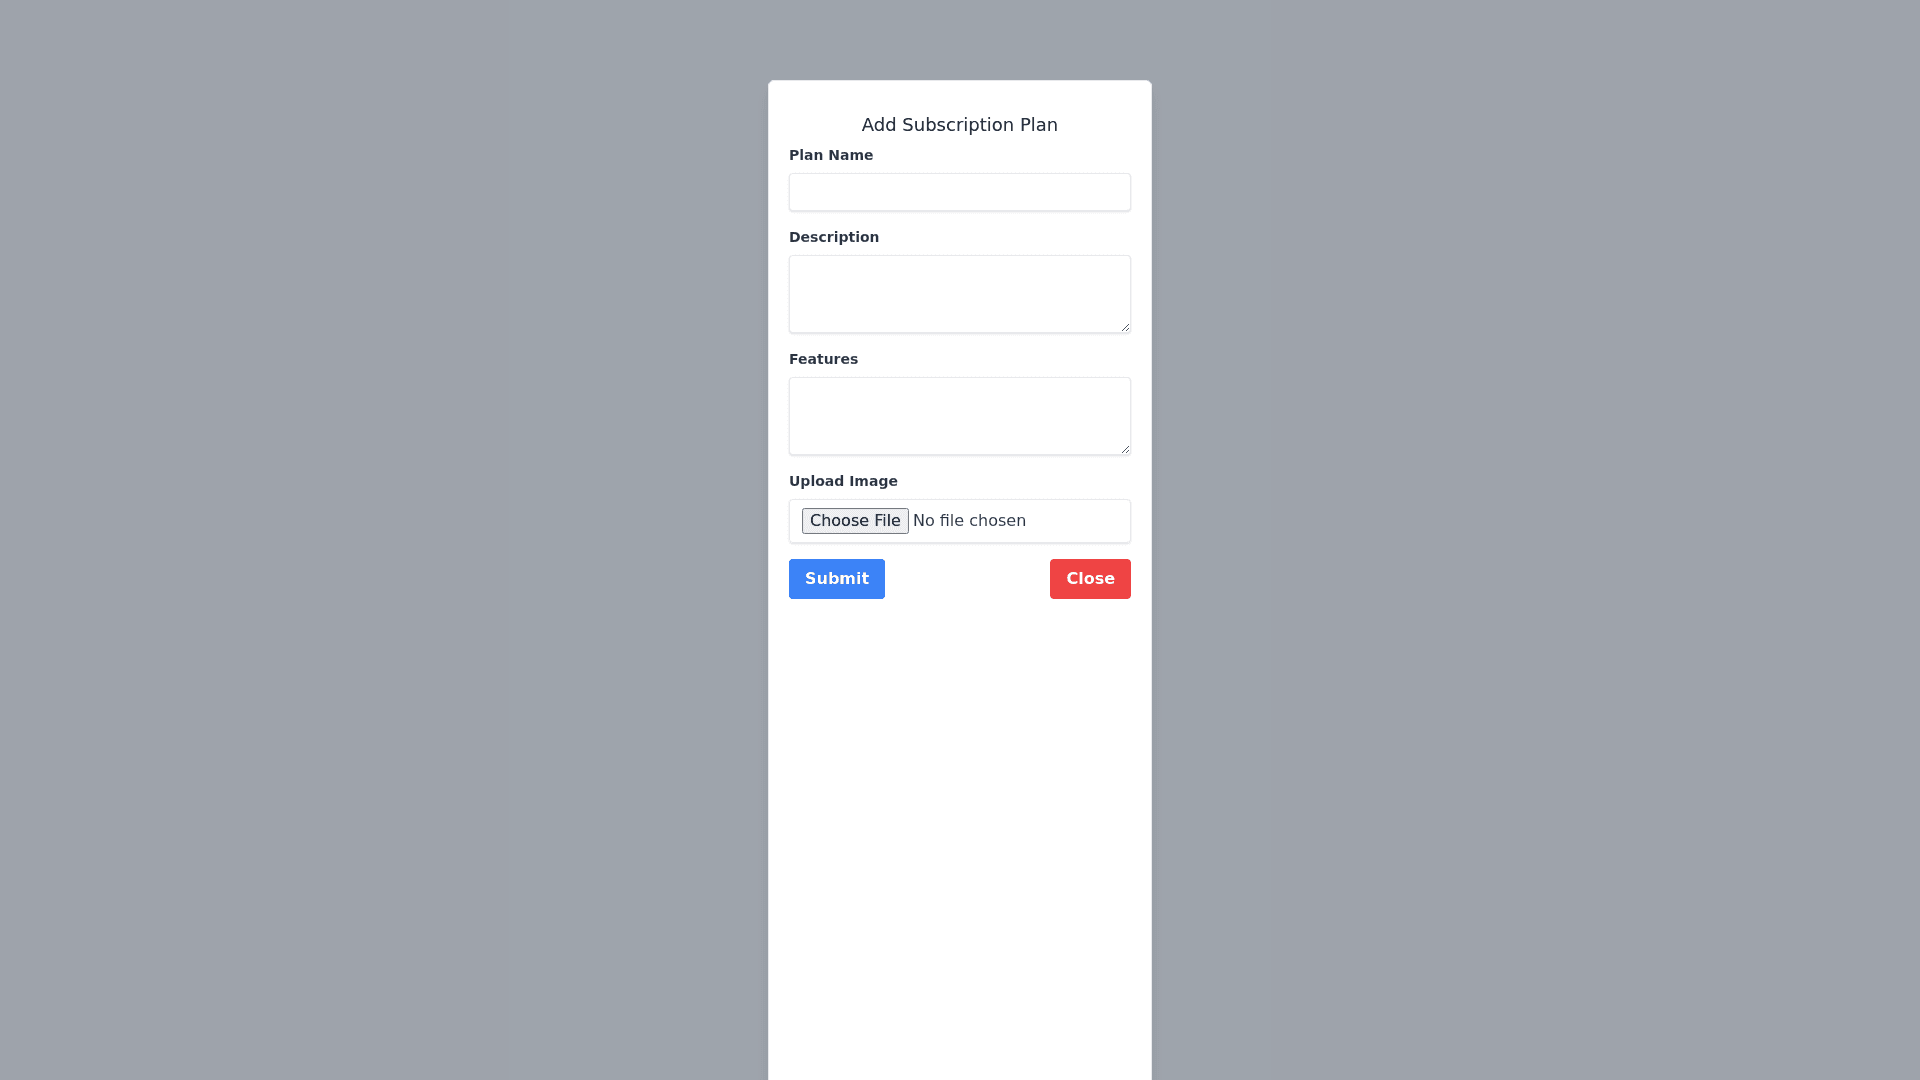Close the Add Subscription Plan dialog
Image resolution: width=1920 pixels, height=1080 pixels.
click(1090, 579)
